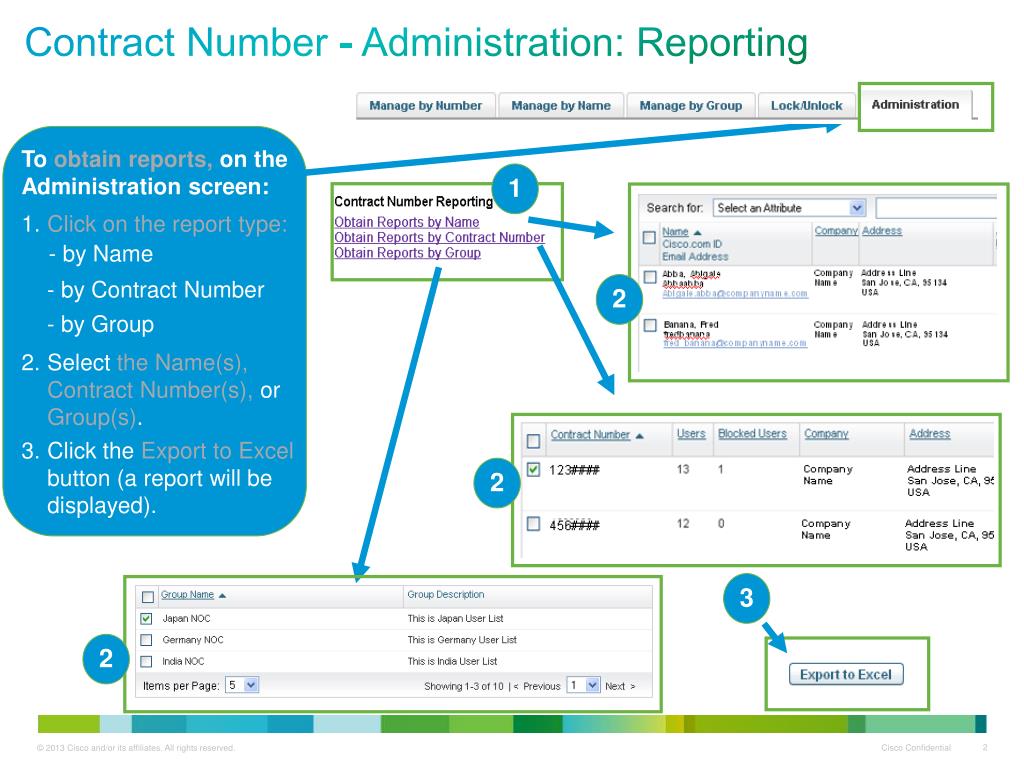Click Obtain Reports by Contract Number link
1024x768 pixels.
click(440, 237)
